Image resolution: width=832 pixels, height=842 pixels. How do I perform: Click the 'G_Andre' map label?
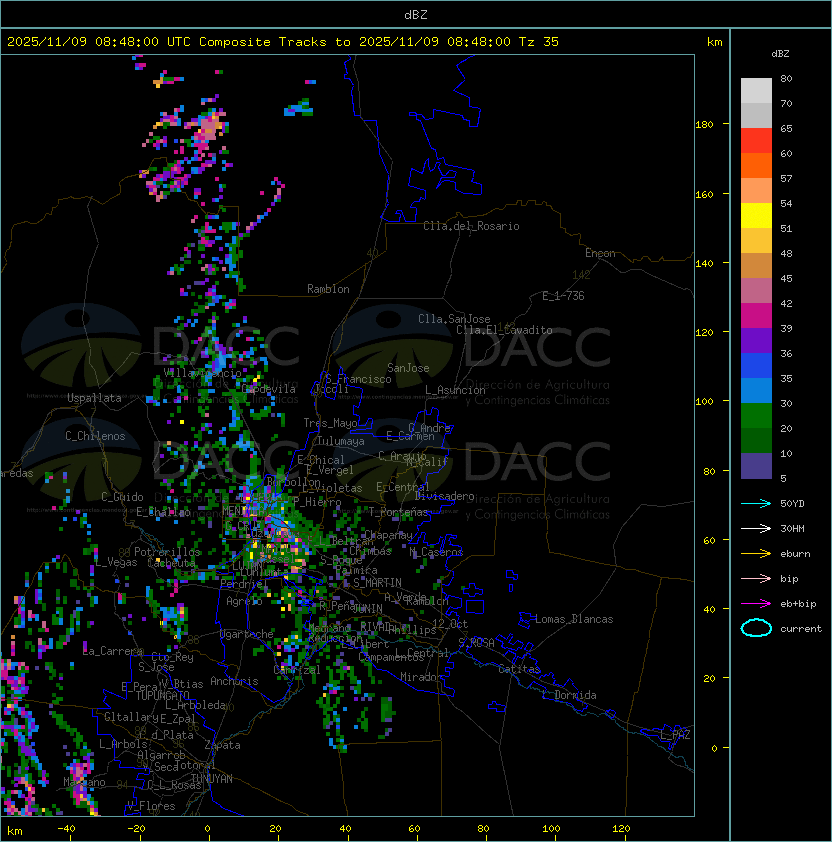pos(429,428)
